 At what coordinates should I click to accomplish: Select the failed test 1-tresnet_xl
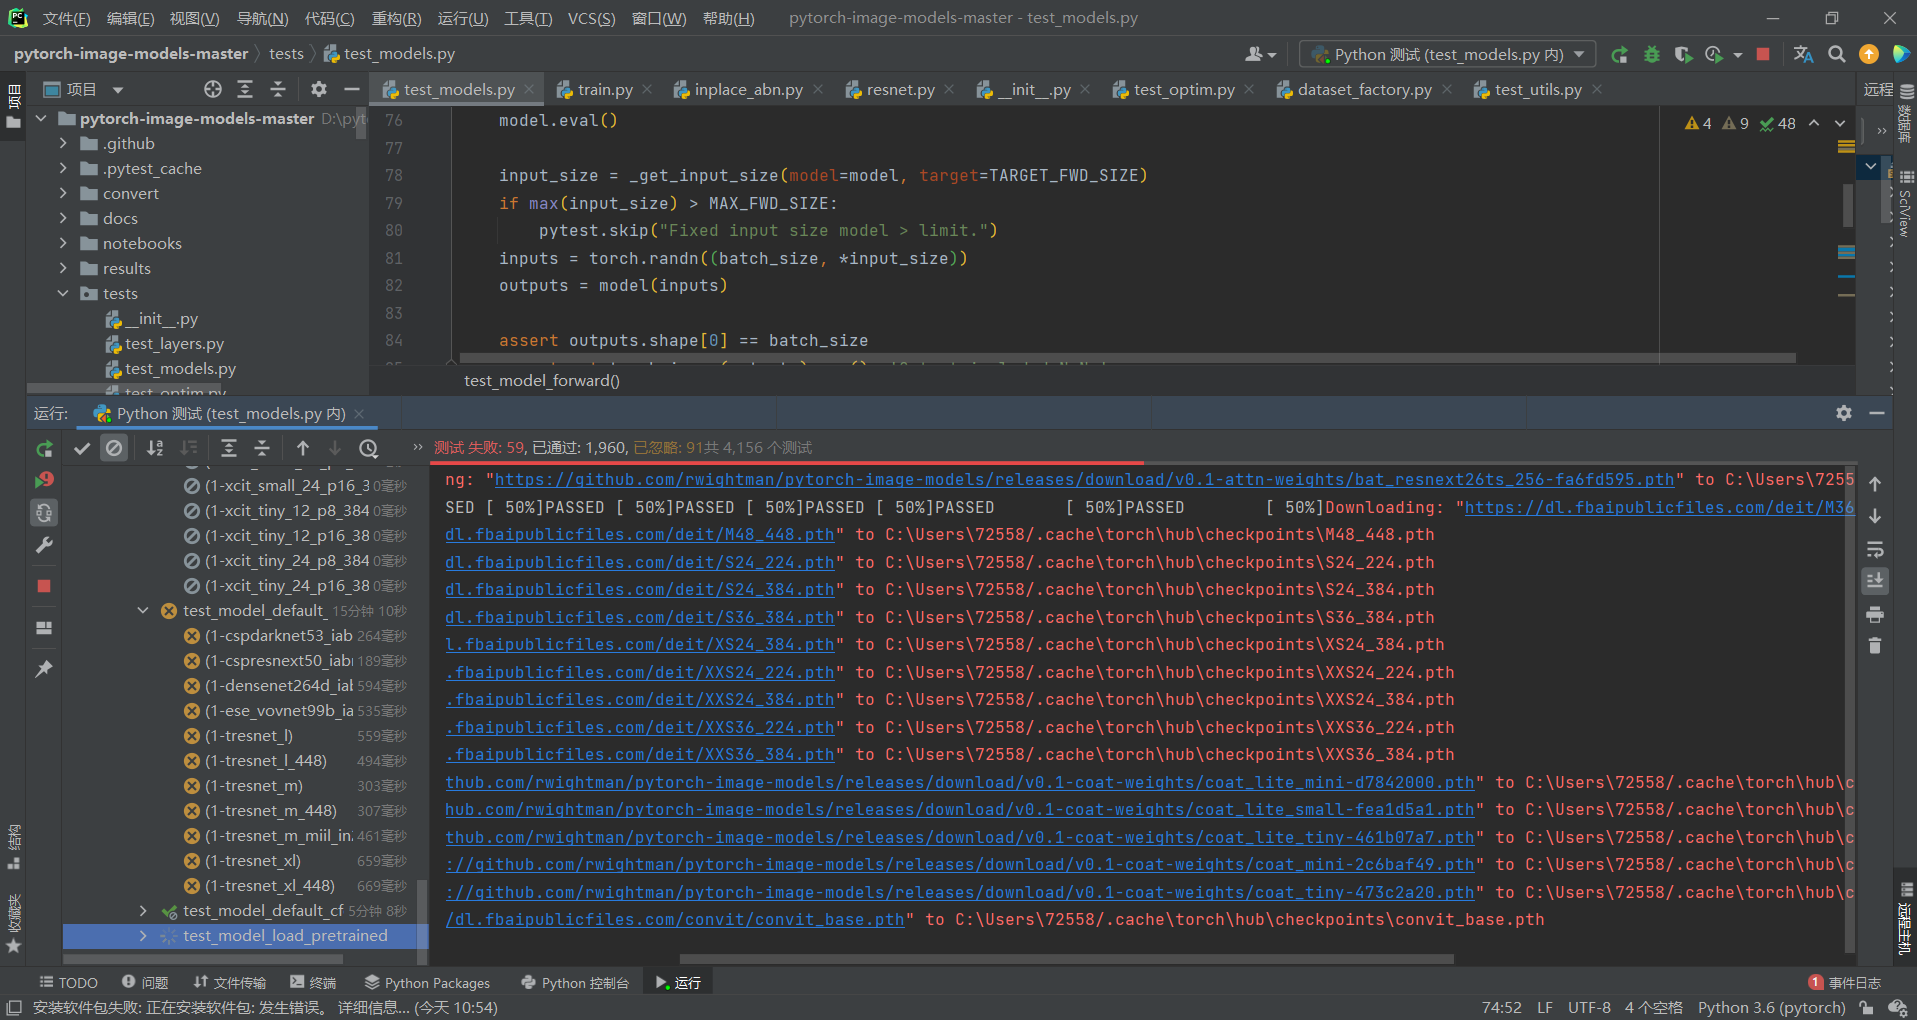point(253,860)
